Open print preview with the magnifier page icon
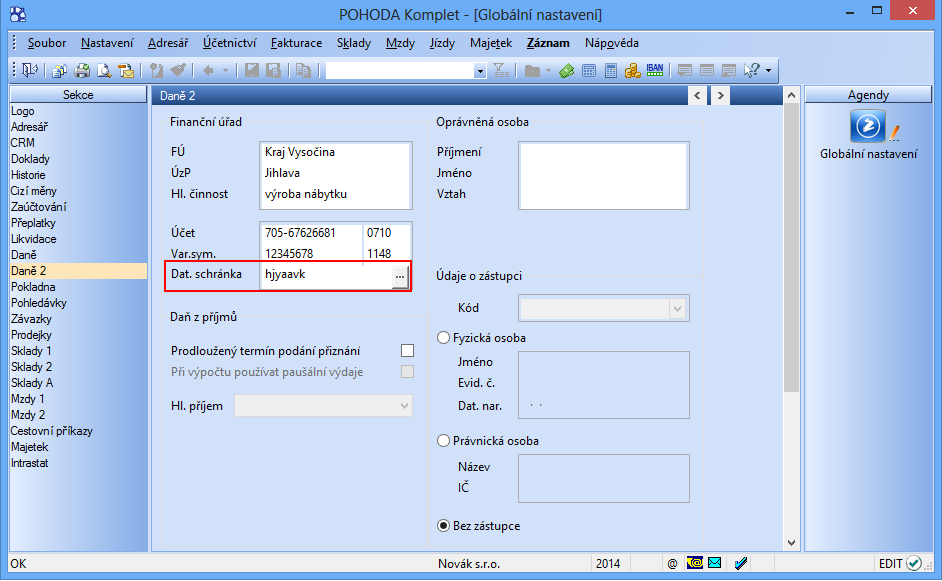Screen dimensions: 942x581 click(x=104, y=71)
